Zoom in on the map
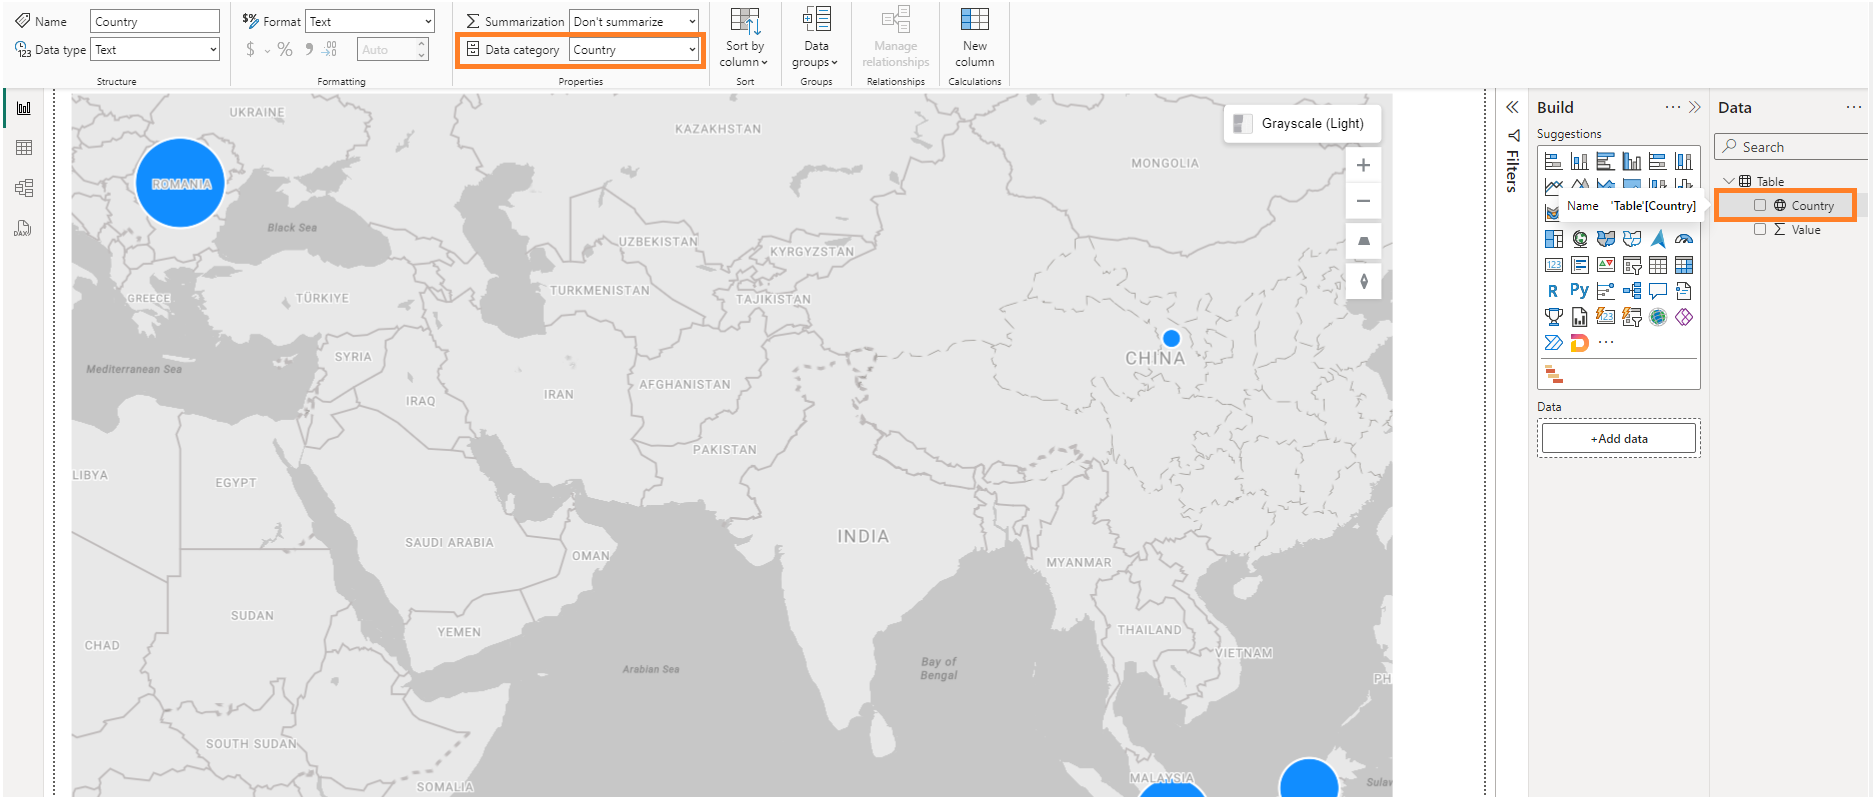This screenshot has width=1875, height=799. 1363,165
